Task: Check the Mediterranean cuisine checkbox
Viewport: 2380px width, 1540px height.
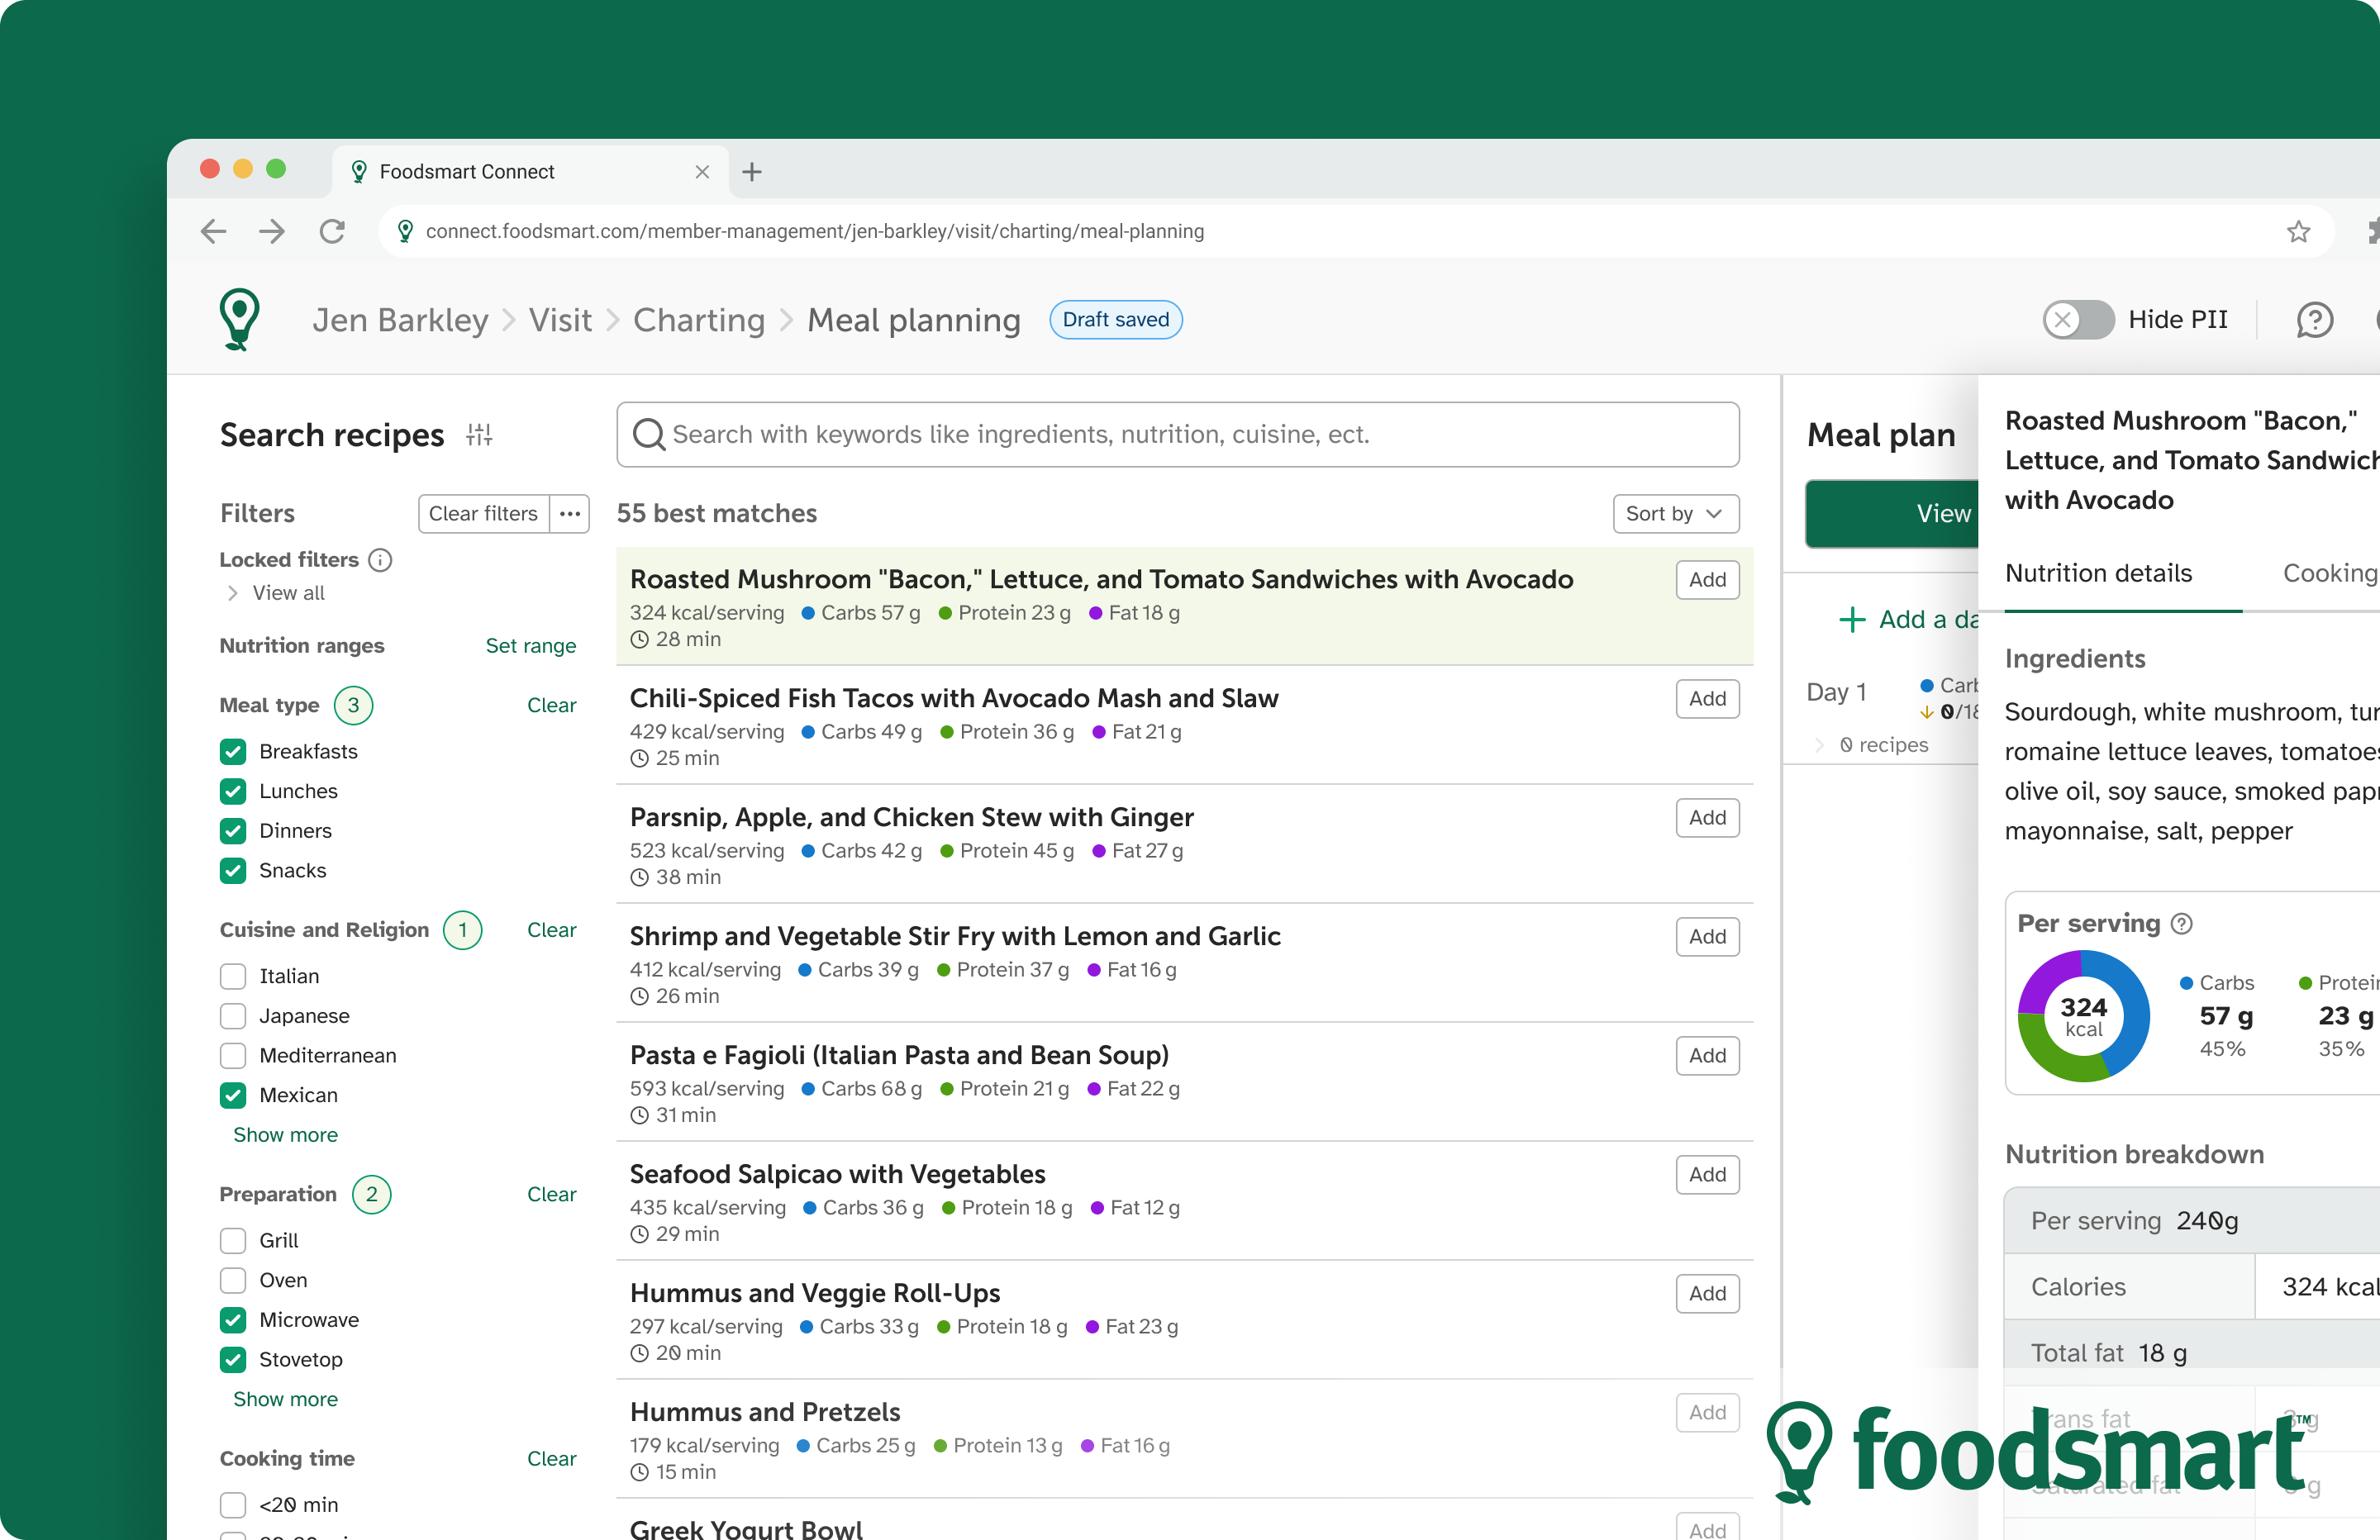Action: 233,1056
